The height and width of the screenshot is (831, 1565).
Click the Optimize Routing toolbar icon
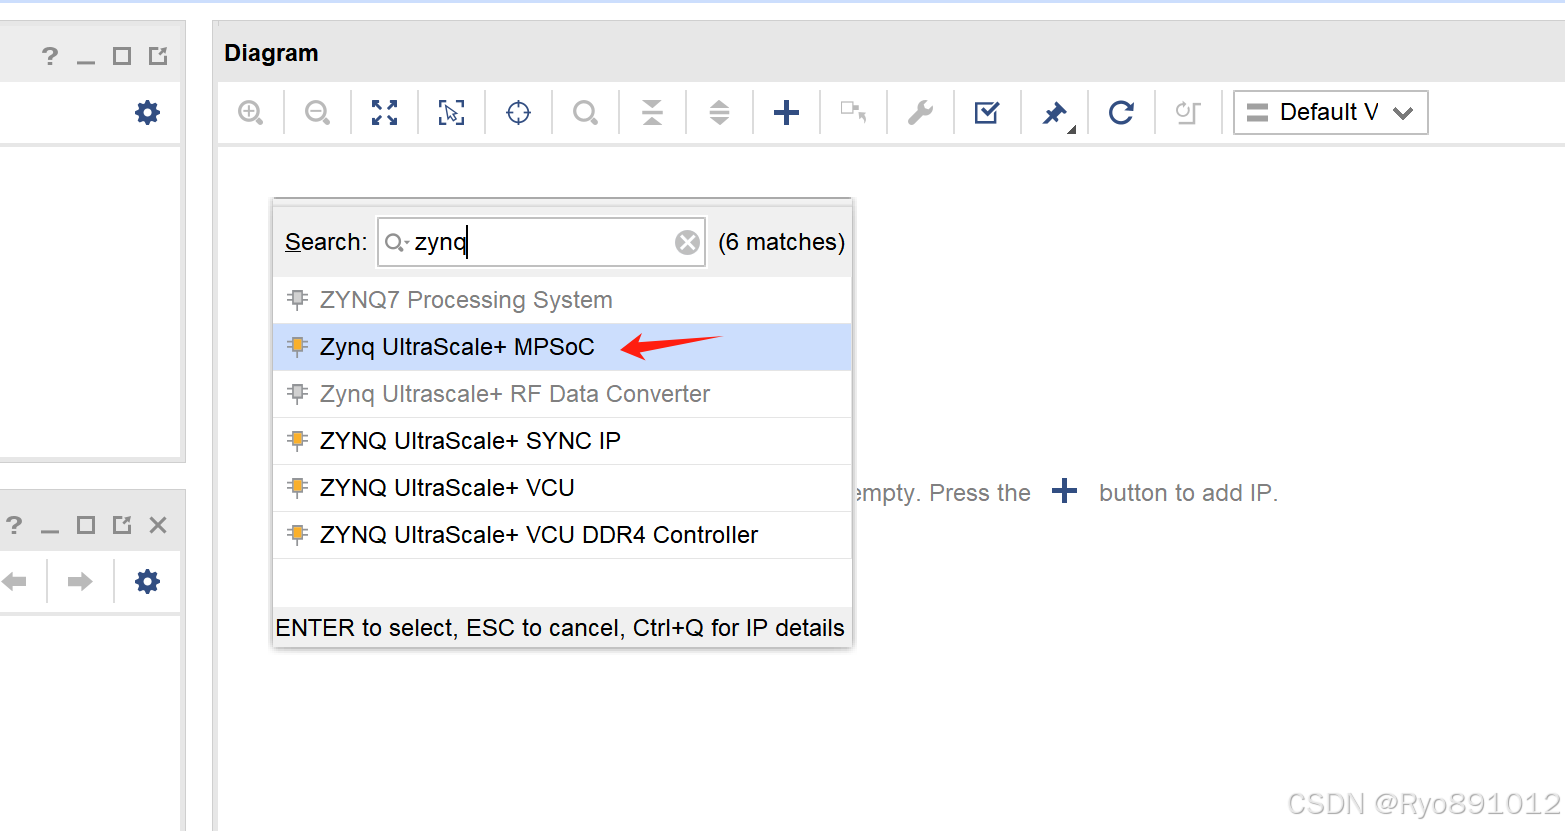pyautogui.click(x=1188, y=112)
